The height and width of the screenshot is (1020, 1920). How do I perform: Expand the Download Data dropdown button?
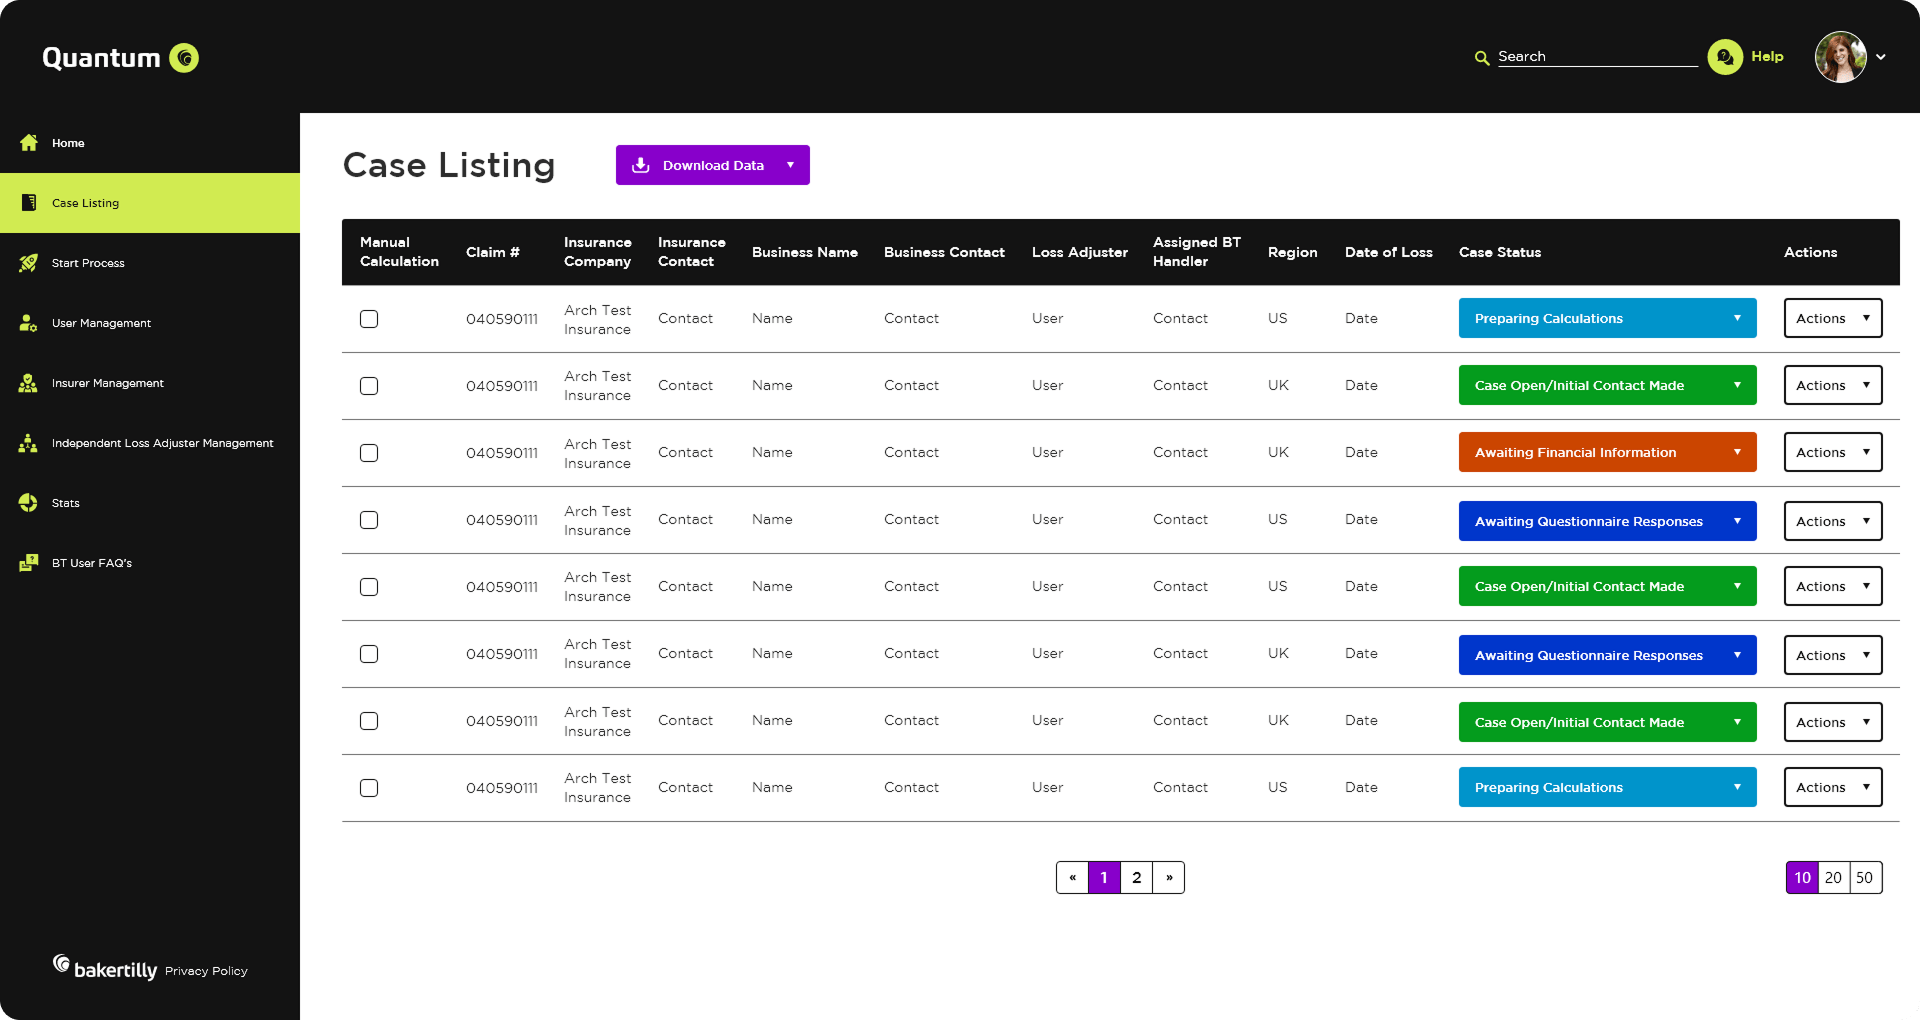[x=790, y=165]
